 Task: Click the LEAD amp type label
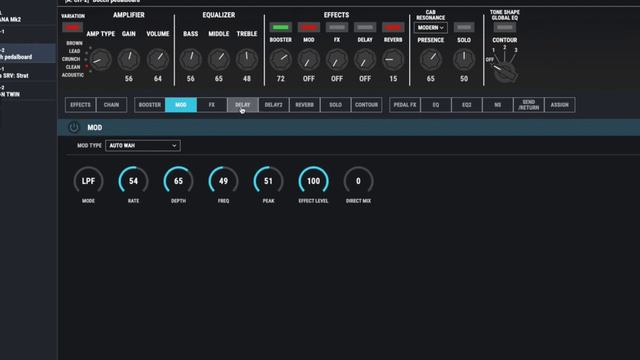[74, 51]
